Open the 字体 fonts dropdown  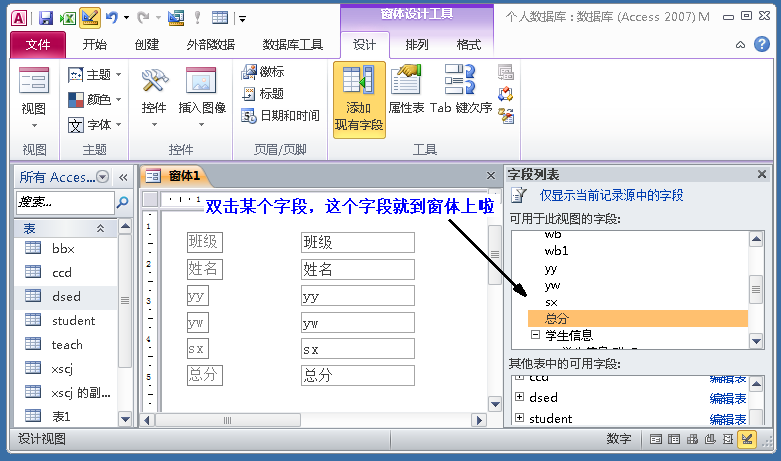point(95,124)
